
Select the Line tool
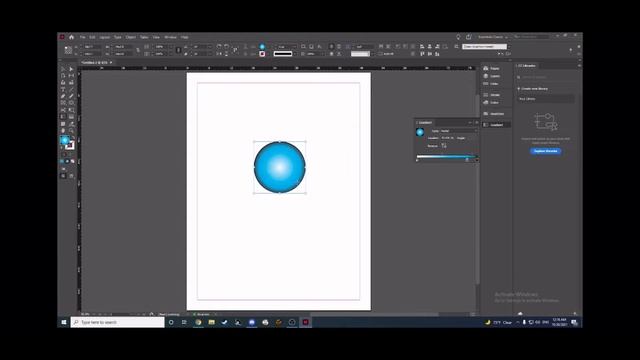coord(71,89)
